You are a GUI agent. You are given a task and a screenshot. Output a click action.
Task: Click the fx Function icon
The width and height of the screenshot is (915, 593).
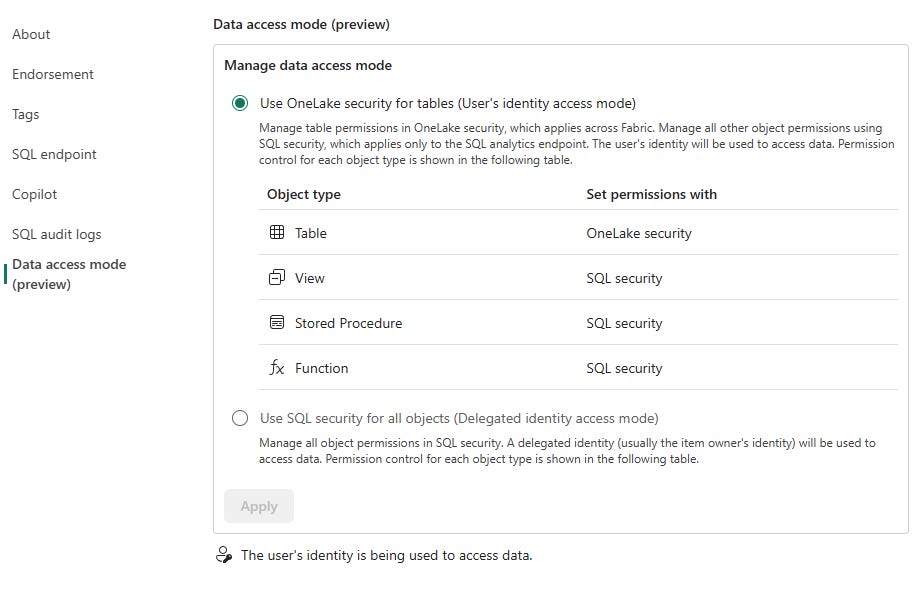point(277,368)
